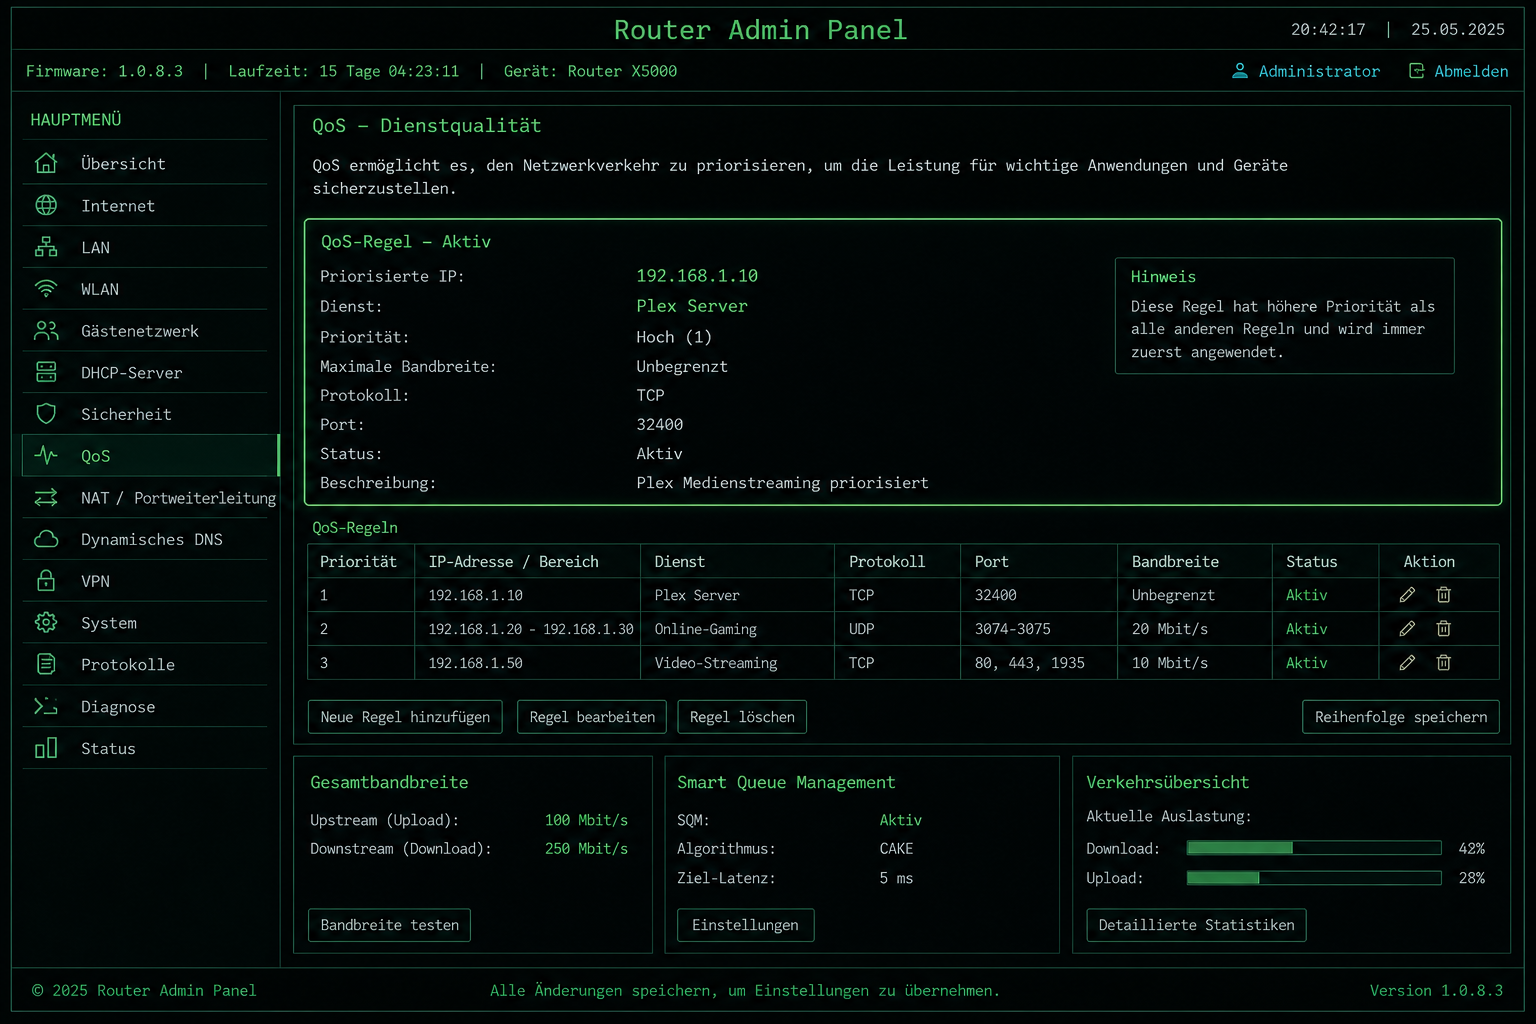Click the gear icon beside System
This screenshot has height=1024, width=1536.
tap(46, 622)
